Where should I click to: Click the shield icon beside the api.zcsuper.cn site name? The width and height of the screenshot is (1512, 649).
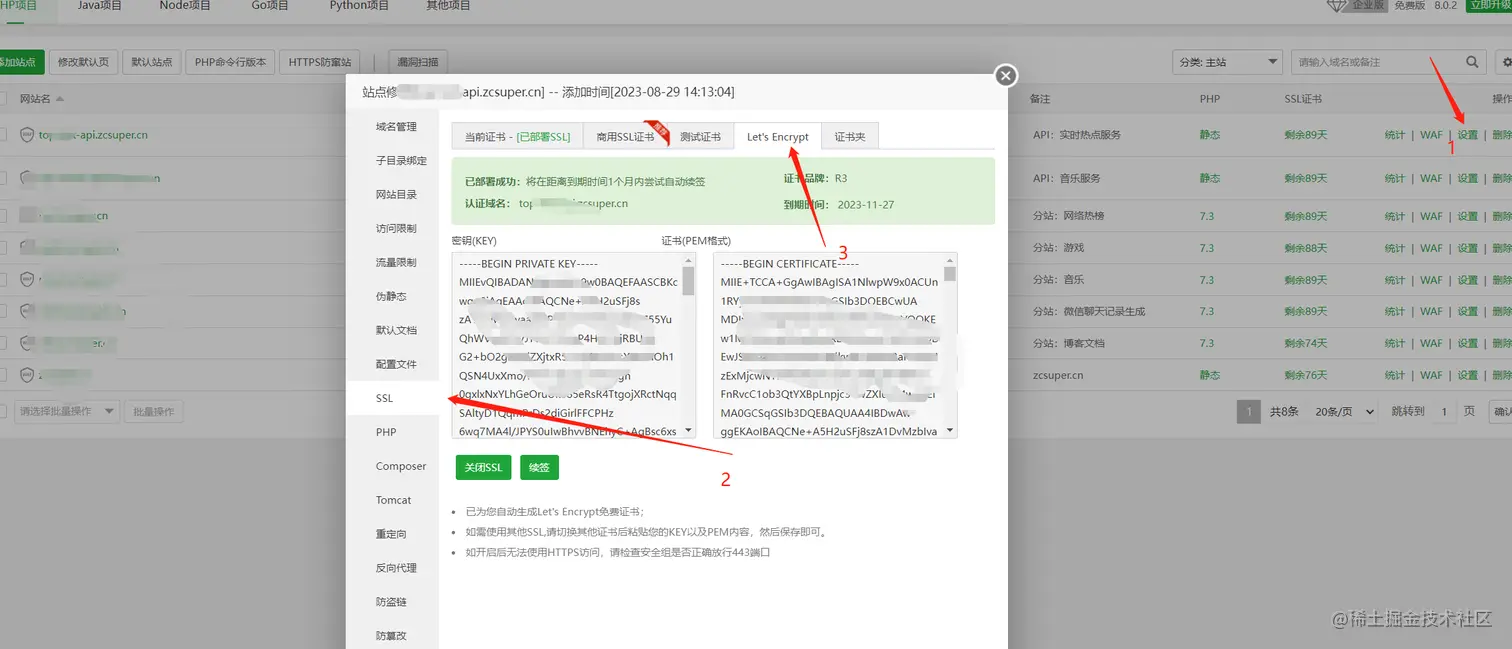[28, 135]
